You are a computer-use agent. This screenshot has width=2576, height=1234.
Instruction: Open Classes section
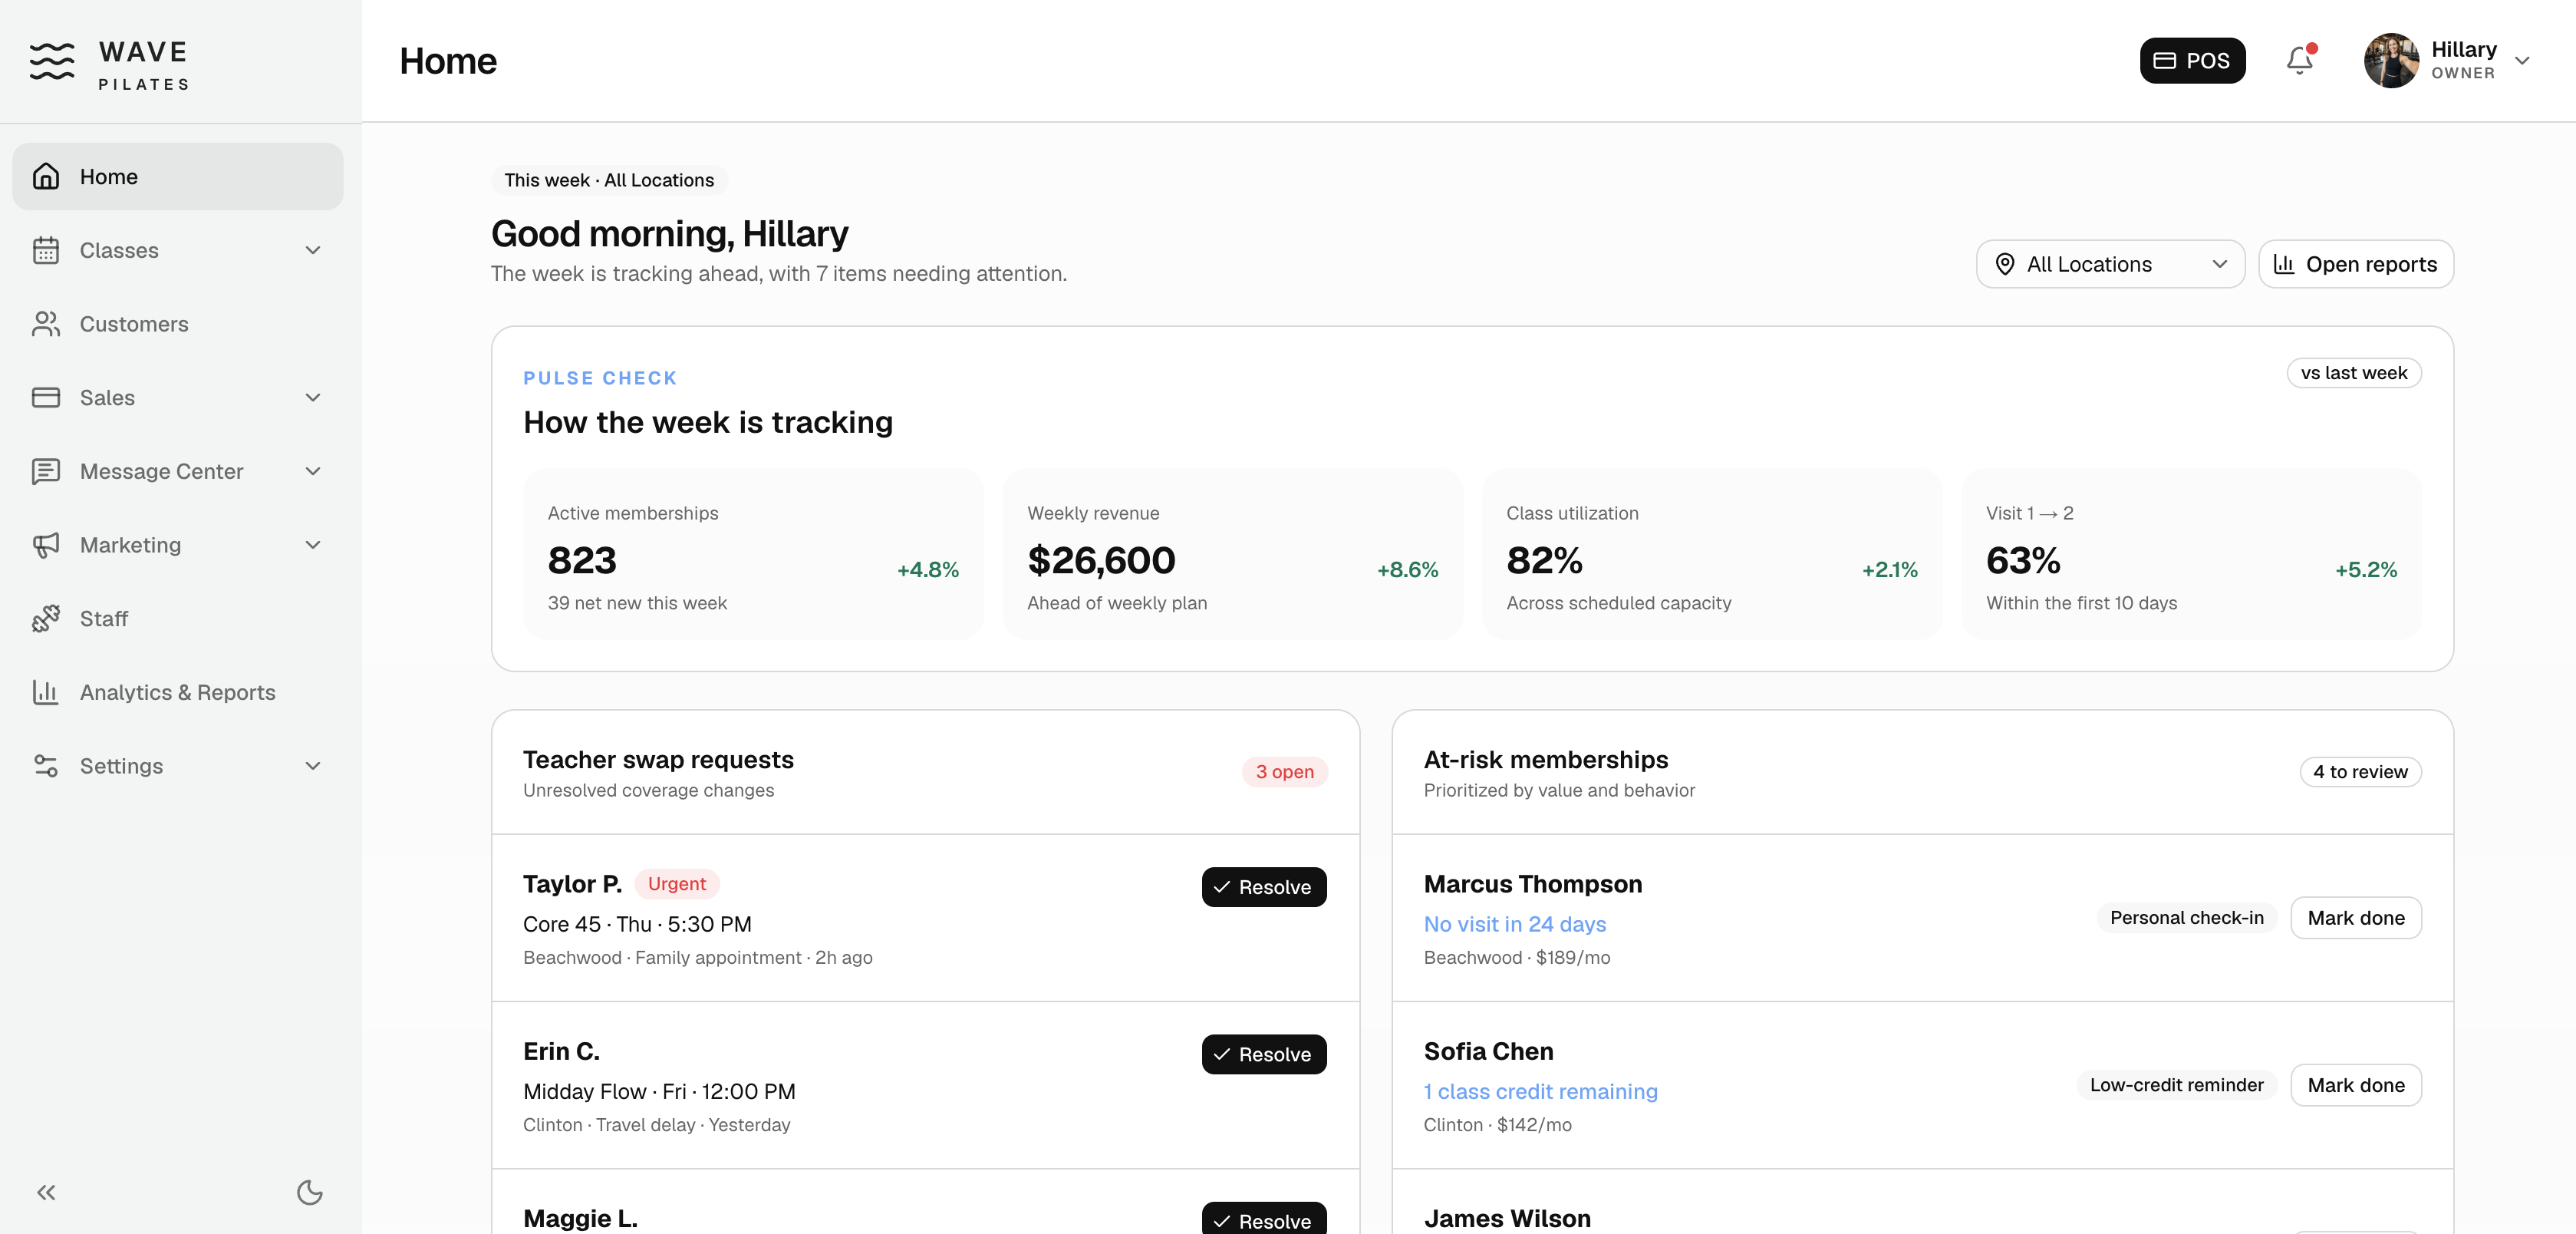(178, 250)
